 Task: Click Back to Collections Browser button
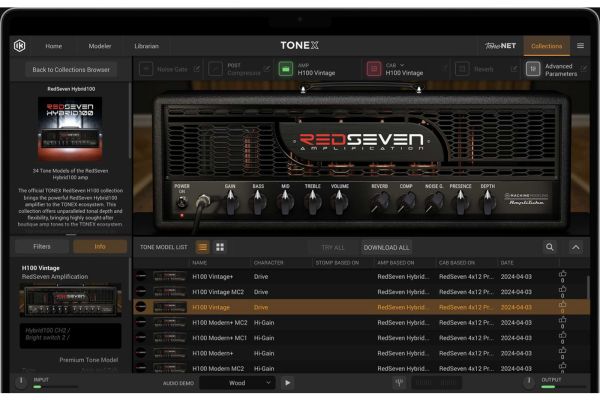coord(71,70)
